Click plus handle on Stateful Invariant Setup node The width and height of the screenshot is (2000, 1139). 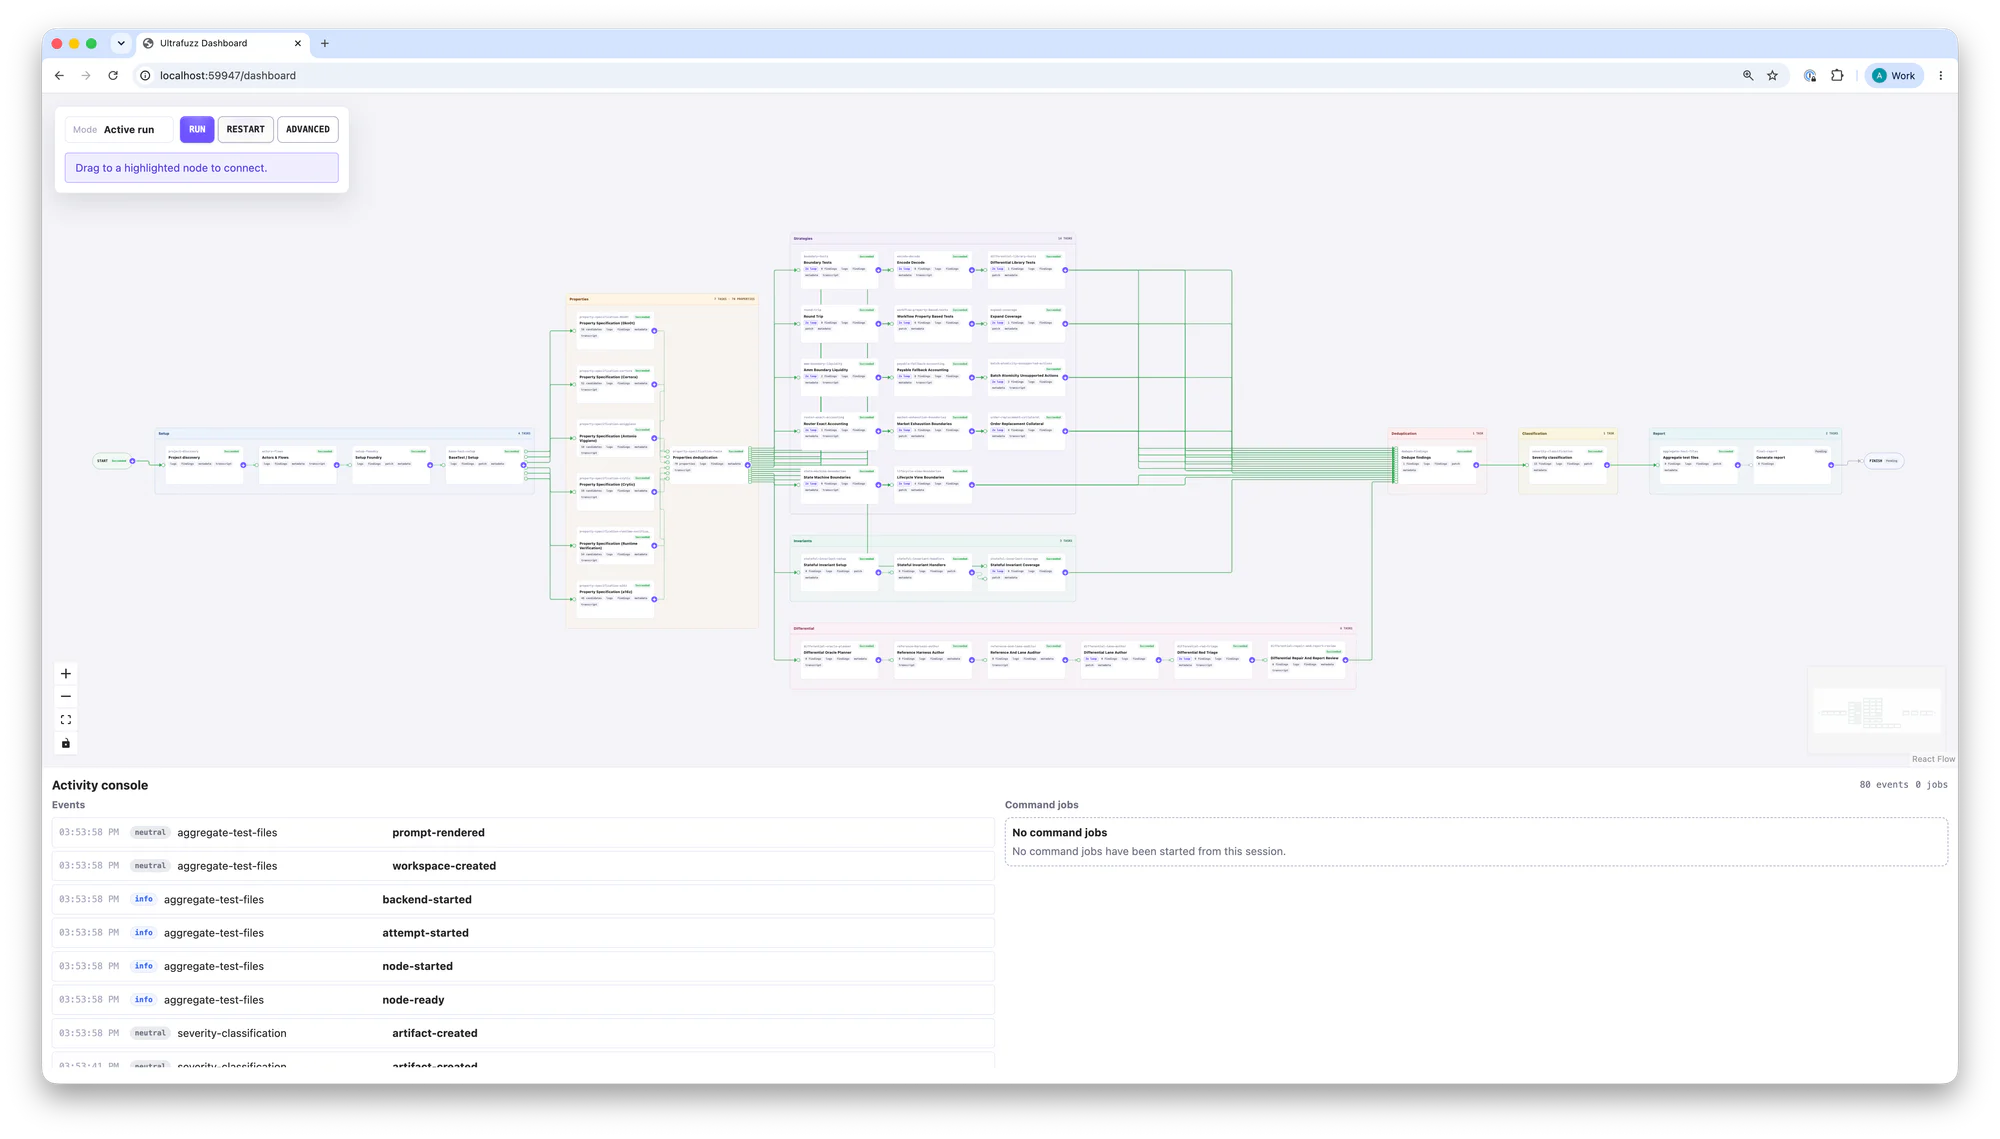pyautogui.click(x=878, y=573)
